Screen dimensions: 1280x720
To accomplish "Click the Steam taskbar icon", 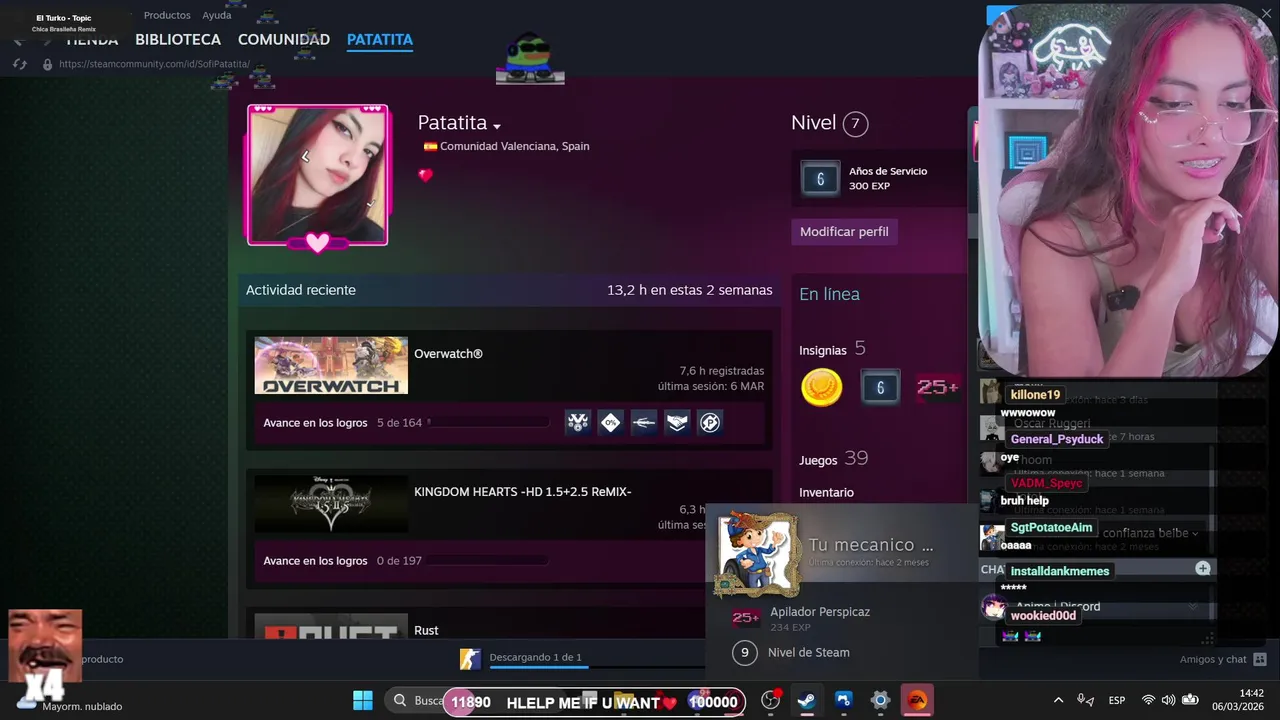I will tap(806, 700).
